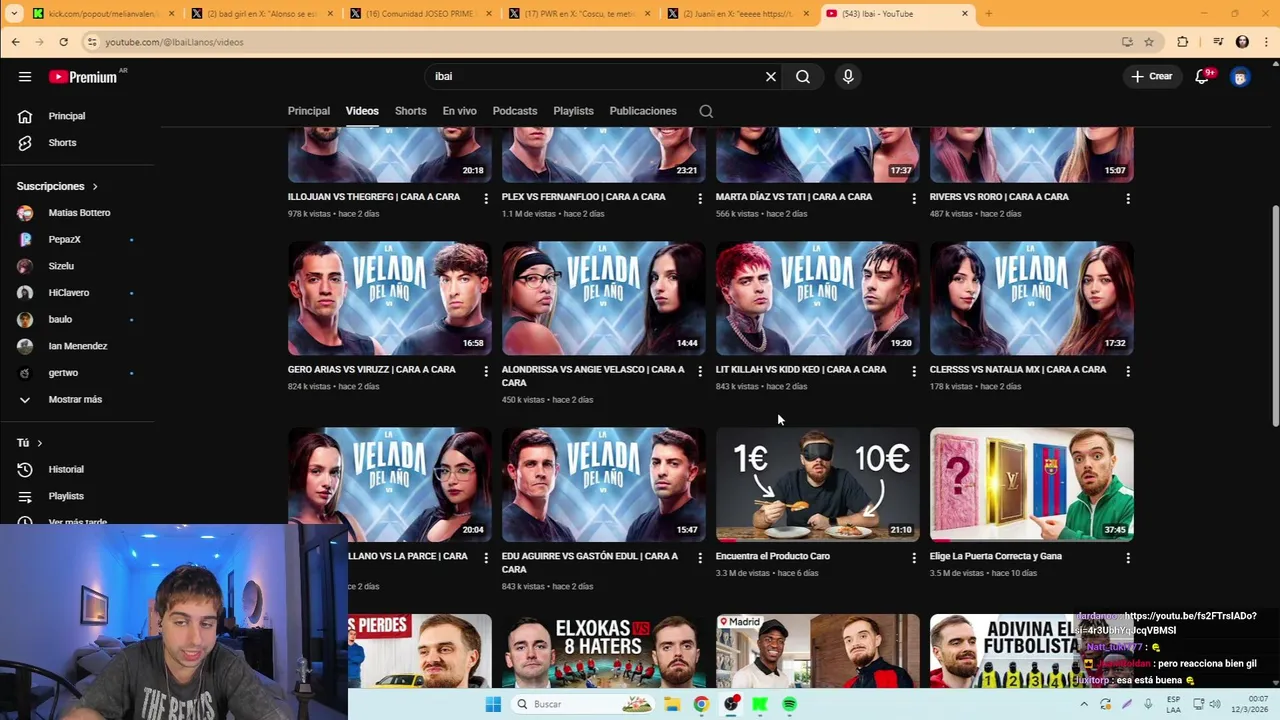Screen dimensions: 1280x720
Task: Click the Windows taskbar Buscar search box
Action: pos(584,704)
